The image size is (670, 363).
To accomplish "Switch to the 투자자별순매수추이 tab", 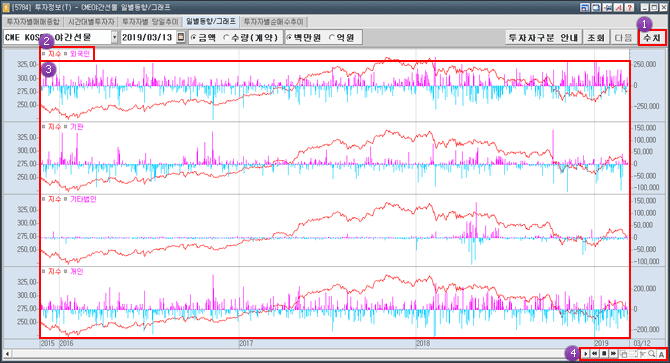I will click(x=273, y=22).
